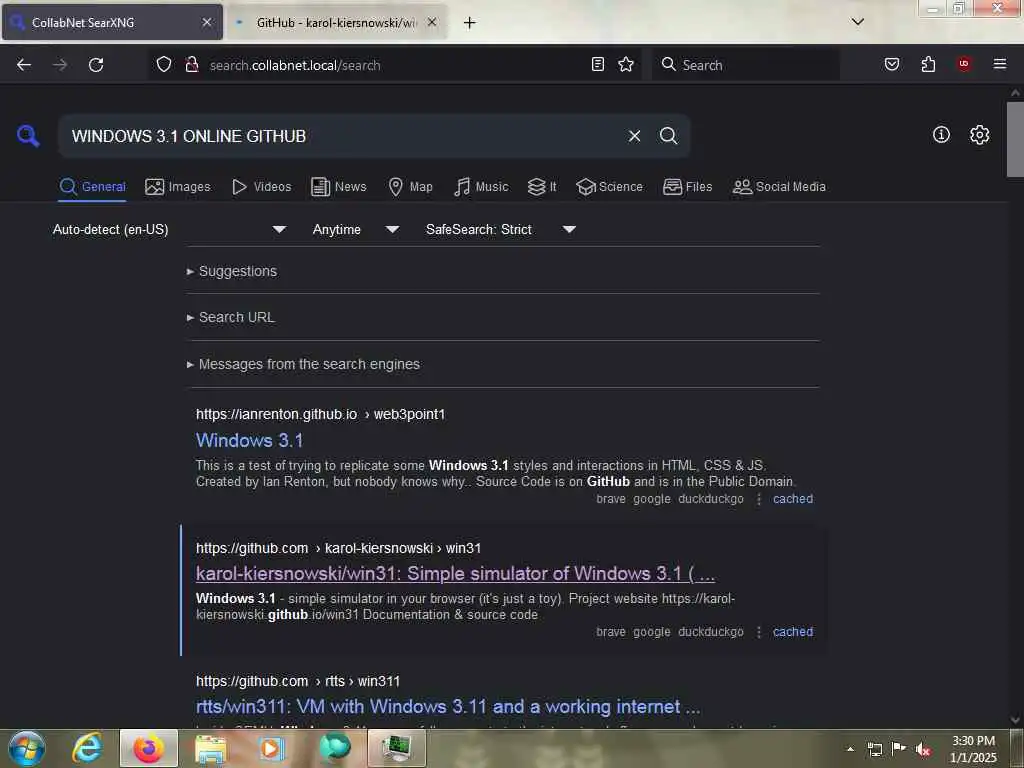Reload the current page
Image resolution: width=1024 pixels, height=768 pixels.
point(96,65)
